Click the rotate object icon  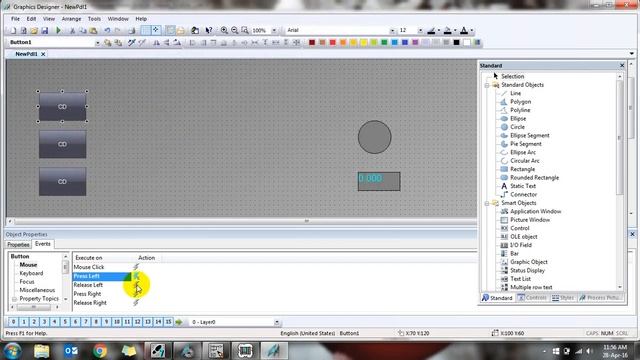click(177, 42)
